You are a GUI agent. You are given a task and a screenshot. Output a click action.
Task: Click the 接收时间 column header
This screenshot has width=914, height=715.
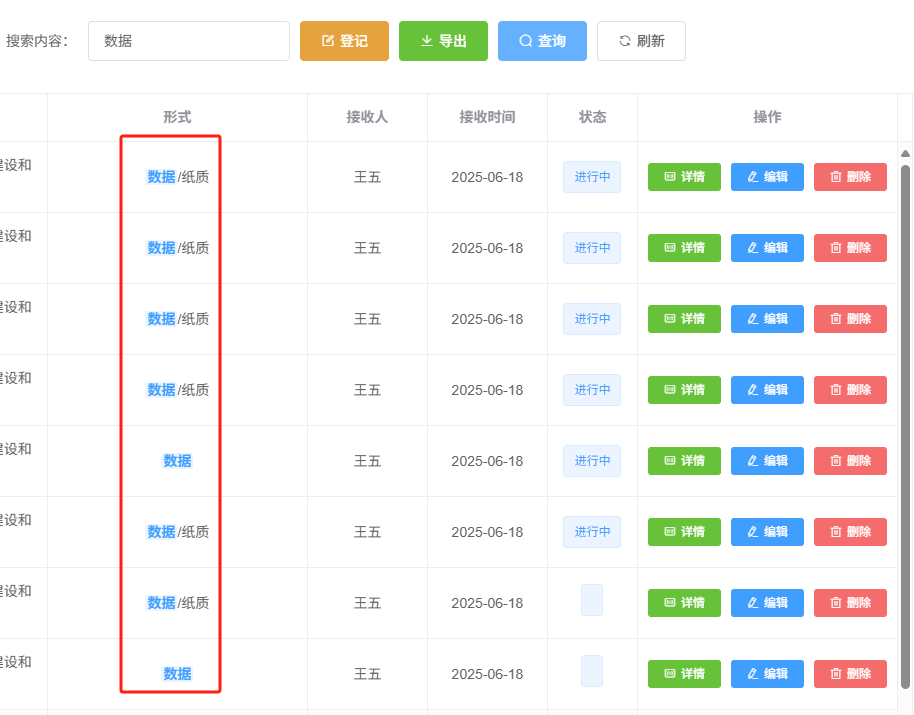[x=487, y=117]
